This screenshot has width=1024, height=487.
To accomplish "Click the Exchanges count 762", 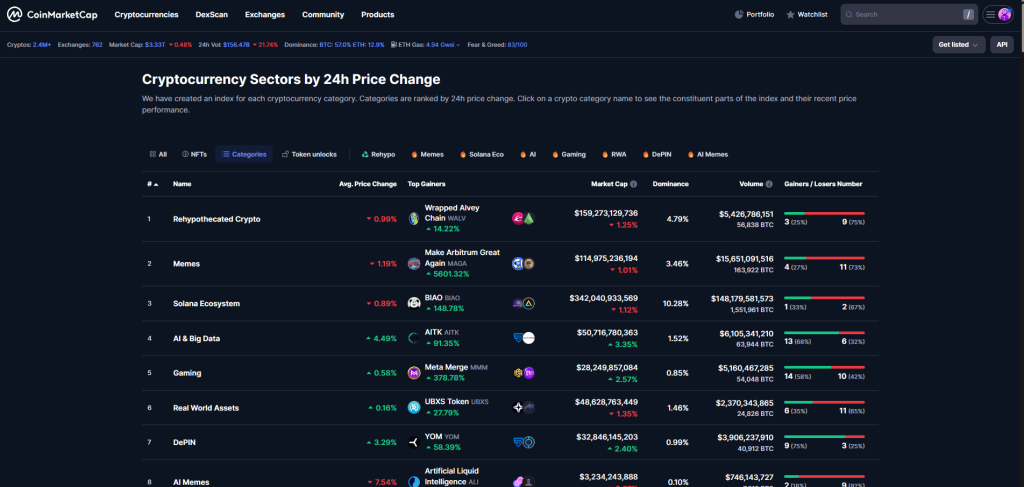I will click(x=97, y=45).
